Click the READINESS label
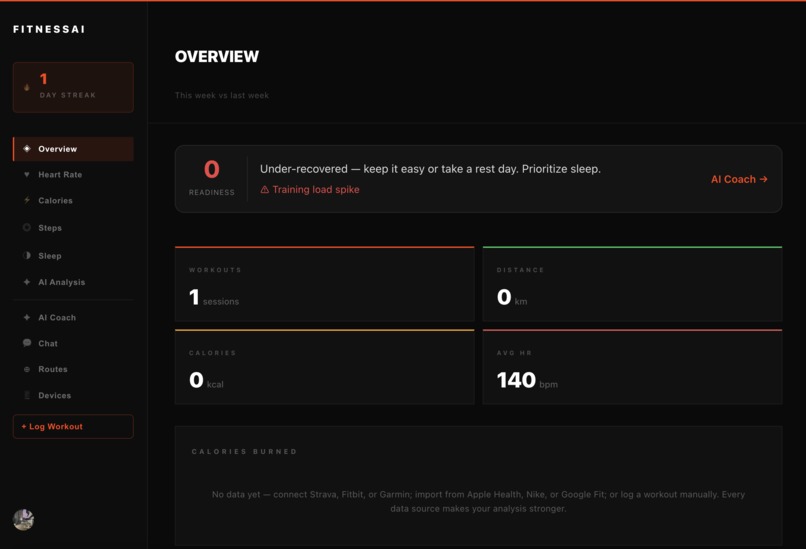Screen dimensions: 806x549 pos(212,192)
